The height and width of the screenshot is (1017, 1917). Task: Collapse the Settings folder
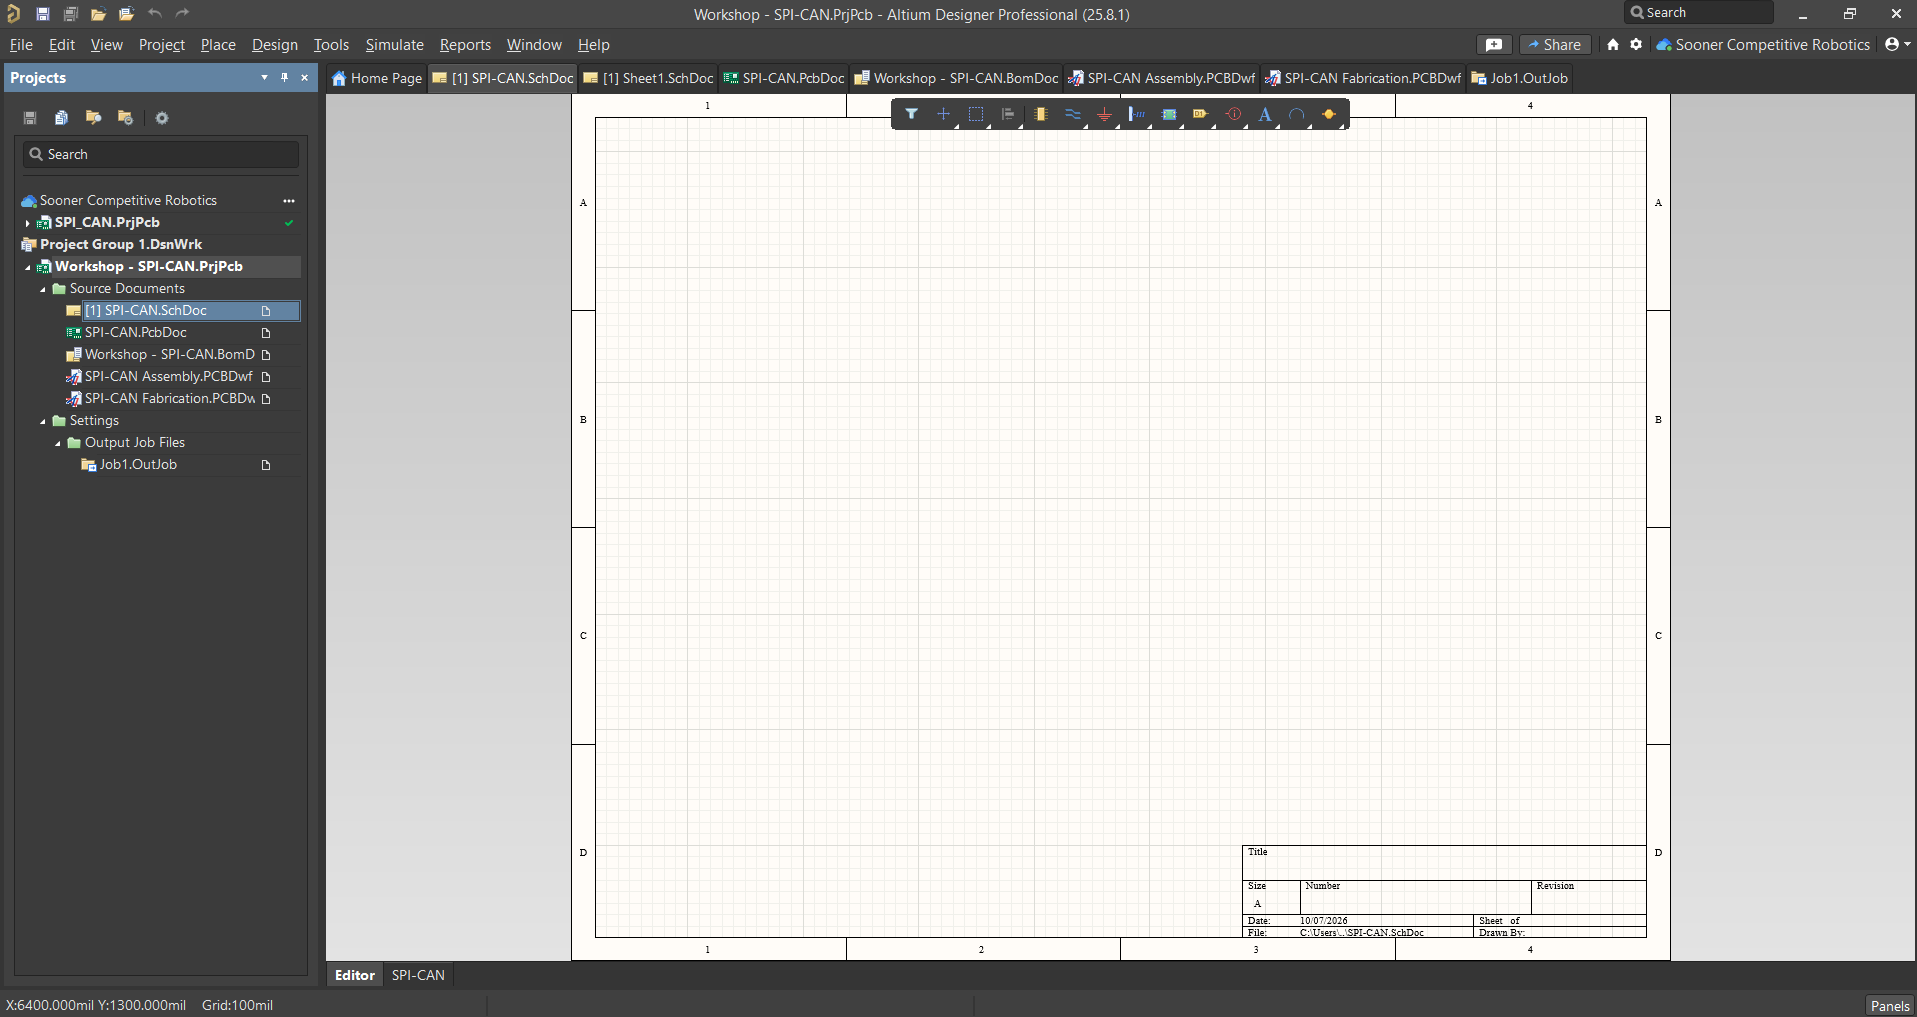click(43, 421)
